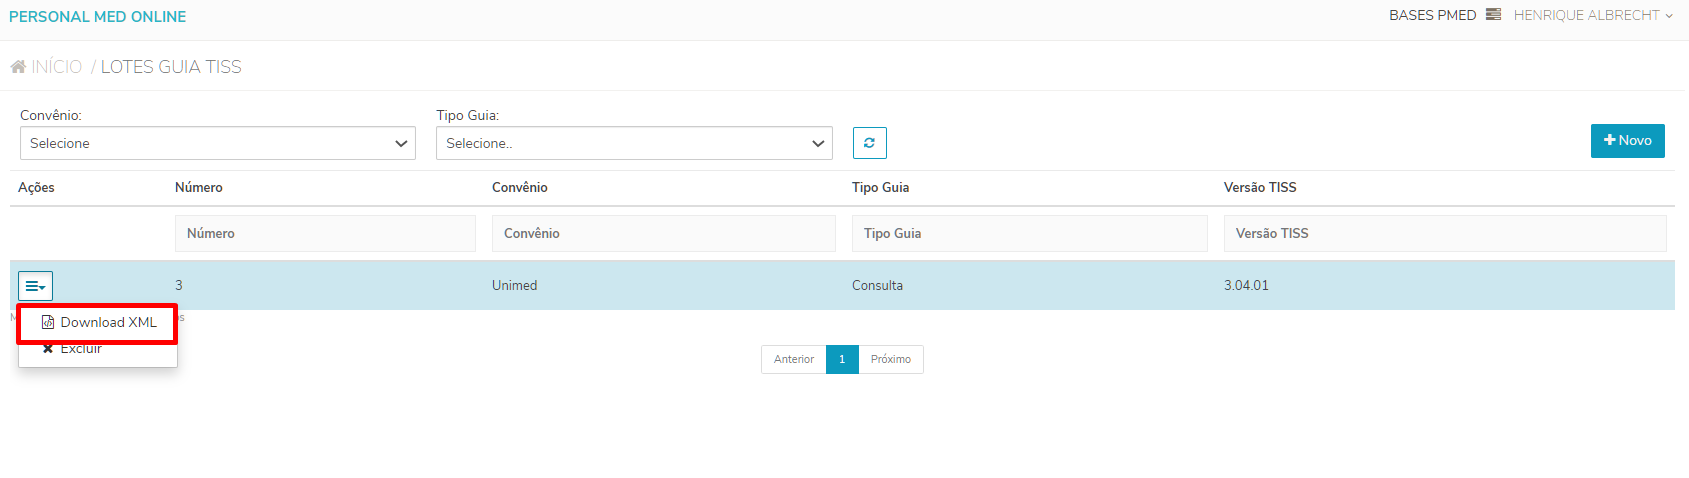The image size is (1689, 478).
Task: Click the Consulta cell in the table
Action: (878, 285)
